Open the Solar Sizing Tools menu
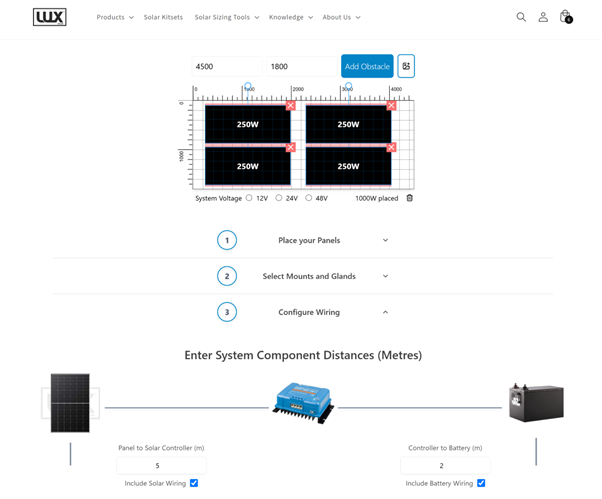 [226, 17]
